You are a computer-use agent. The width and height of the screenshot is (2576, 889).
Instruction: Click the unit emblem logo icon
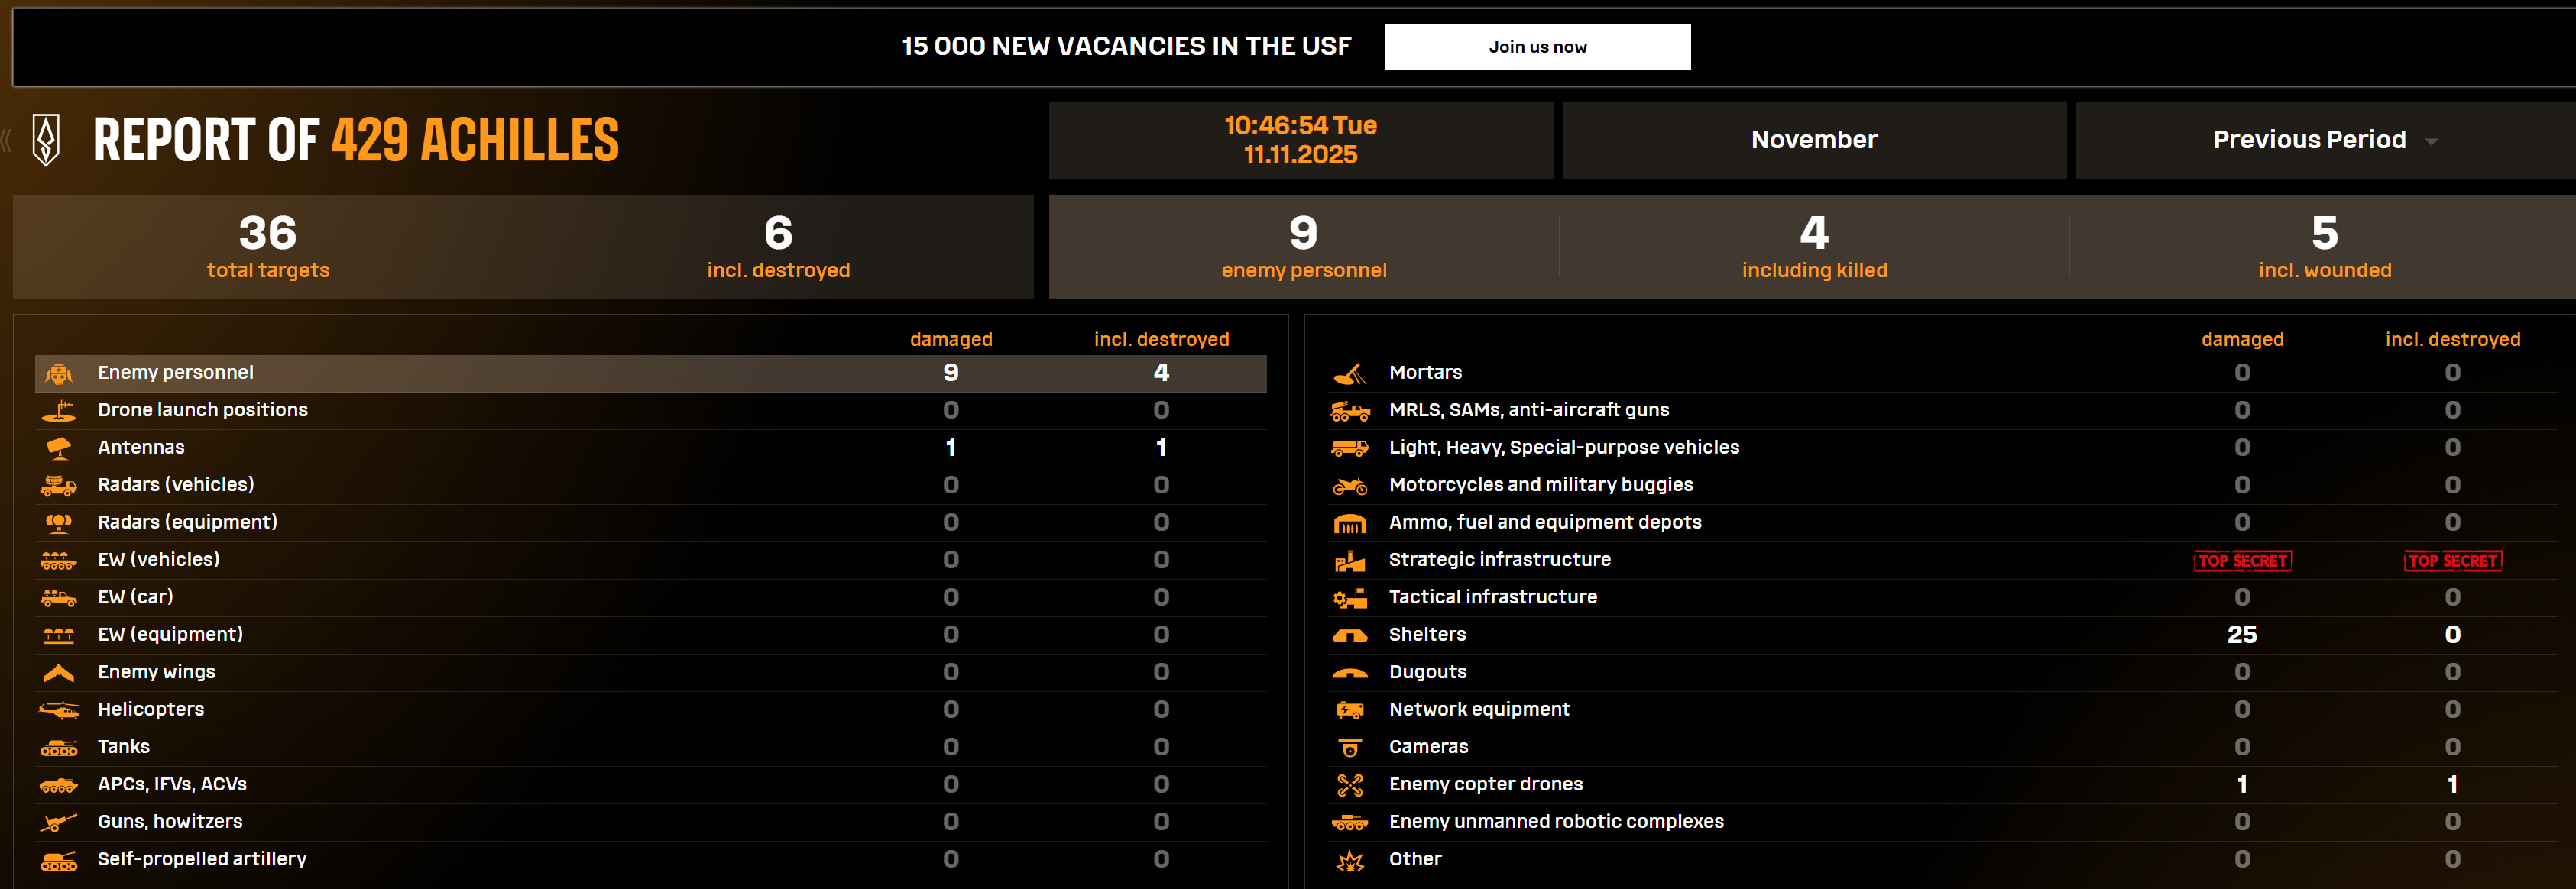46,140
